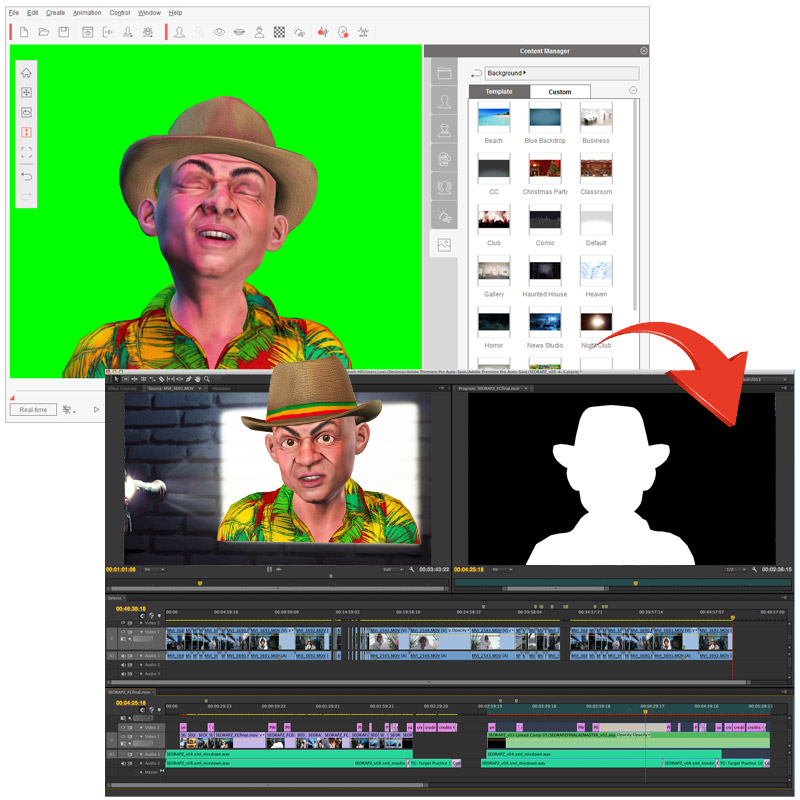Select the Christmas Party background thumbnail

[545, 172]
